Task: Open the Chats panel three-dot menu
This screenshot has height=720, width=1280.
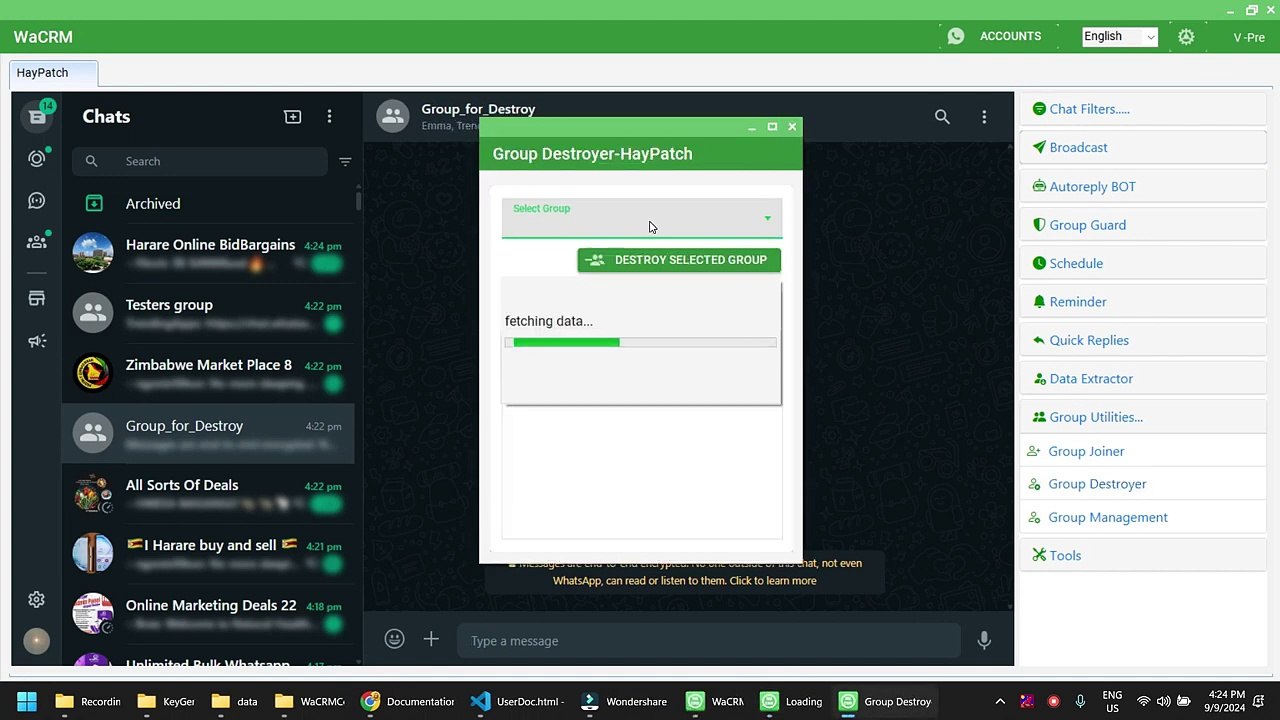Action: click(x=329, y=117)
